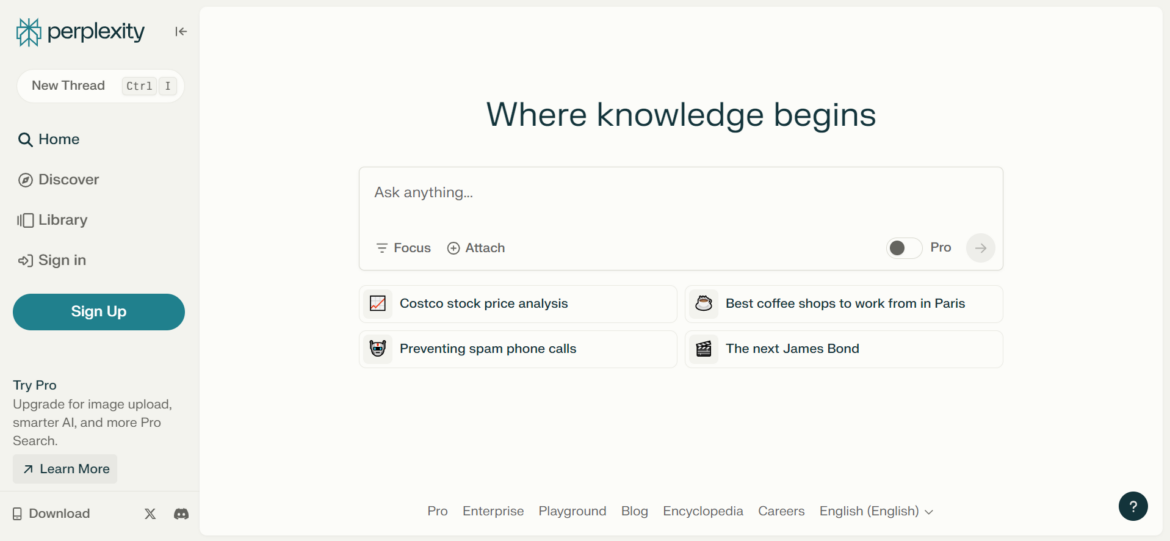
Task: Collapse the sidebar with the arrow icon
Action: (181, 32)
